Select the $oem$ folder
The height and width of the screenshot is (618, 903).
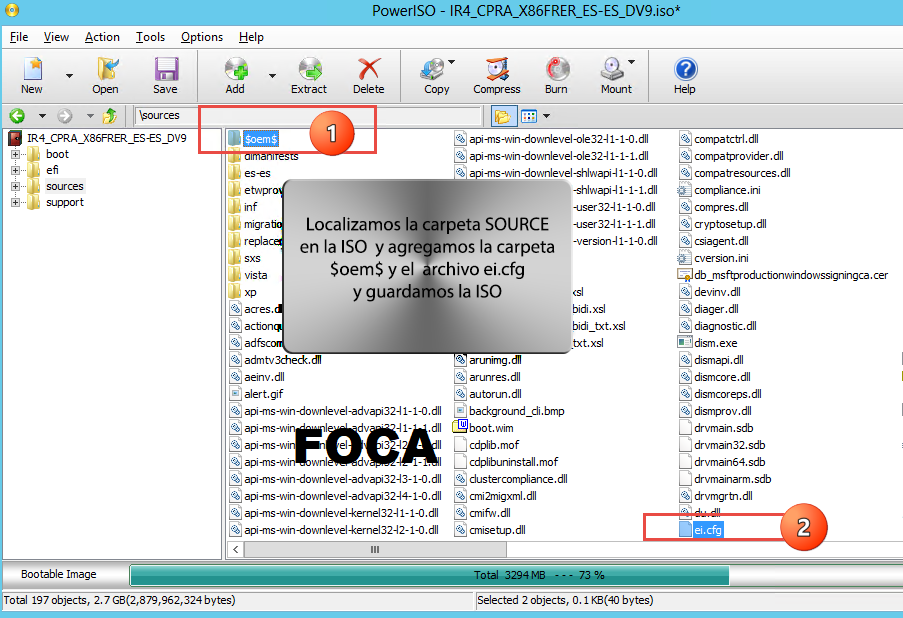(261, 139)
